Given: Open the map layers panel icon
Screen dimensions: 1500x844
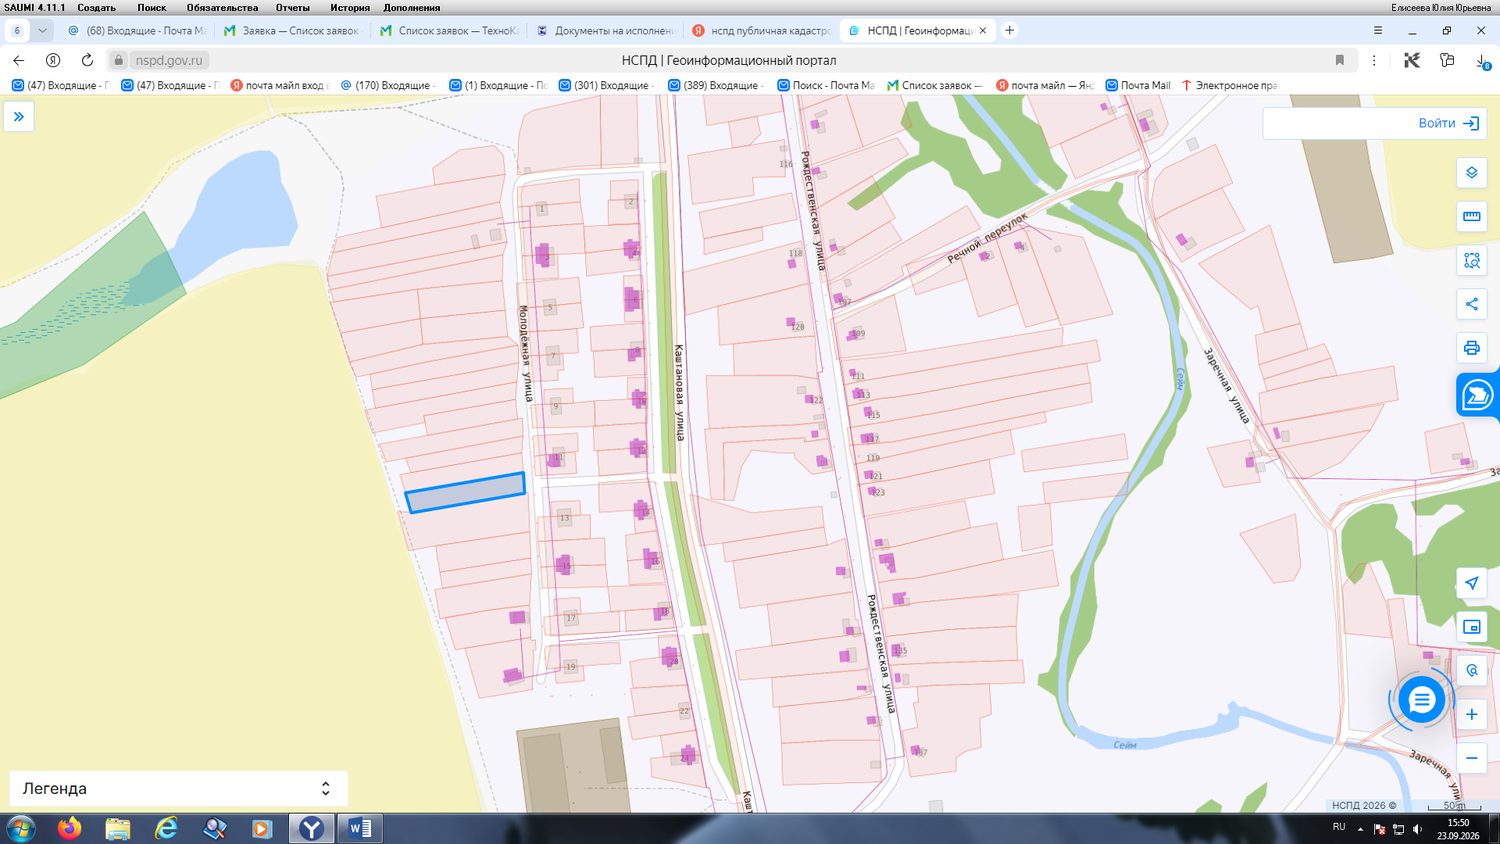Looking at the screenshot, I should pos(1471,173).
